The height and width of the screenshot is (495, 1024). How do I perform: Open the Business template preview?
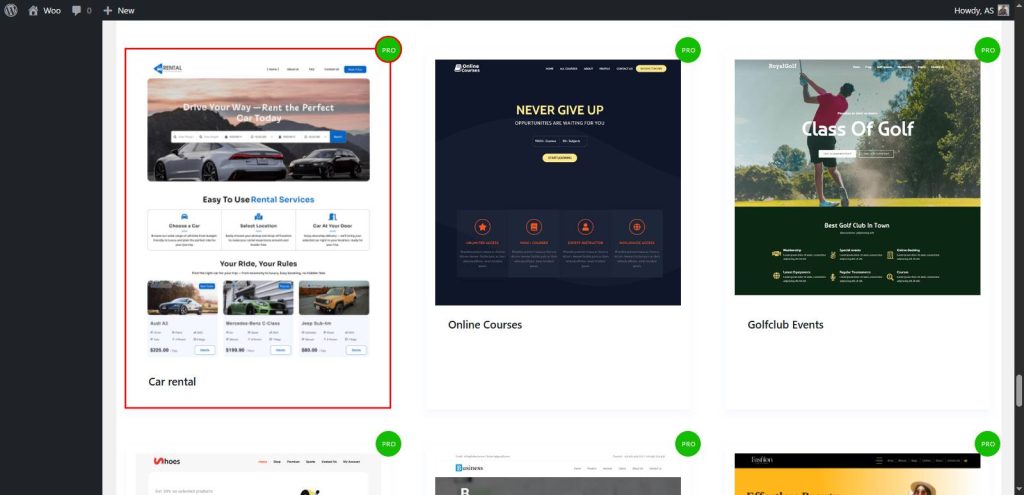[x=558, y=474]
